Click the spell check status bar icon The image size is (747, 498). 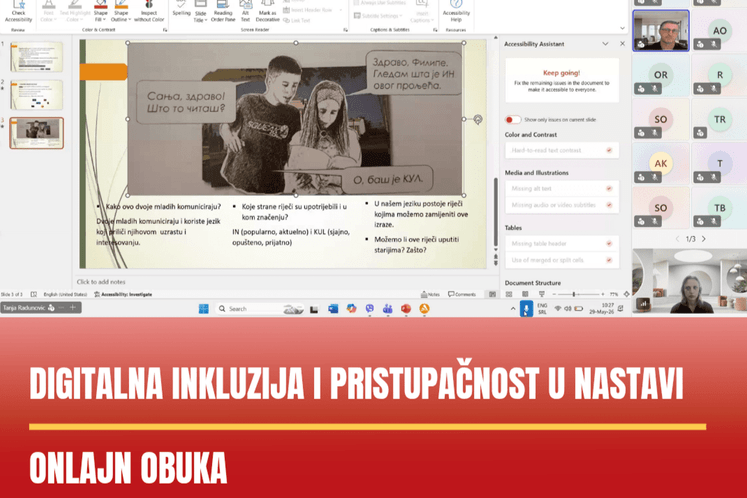click(x=33, y=295)
